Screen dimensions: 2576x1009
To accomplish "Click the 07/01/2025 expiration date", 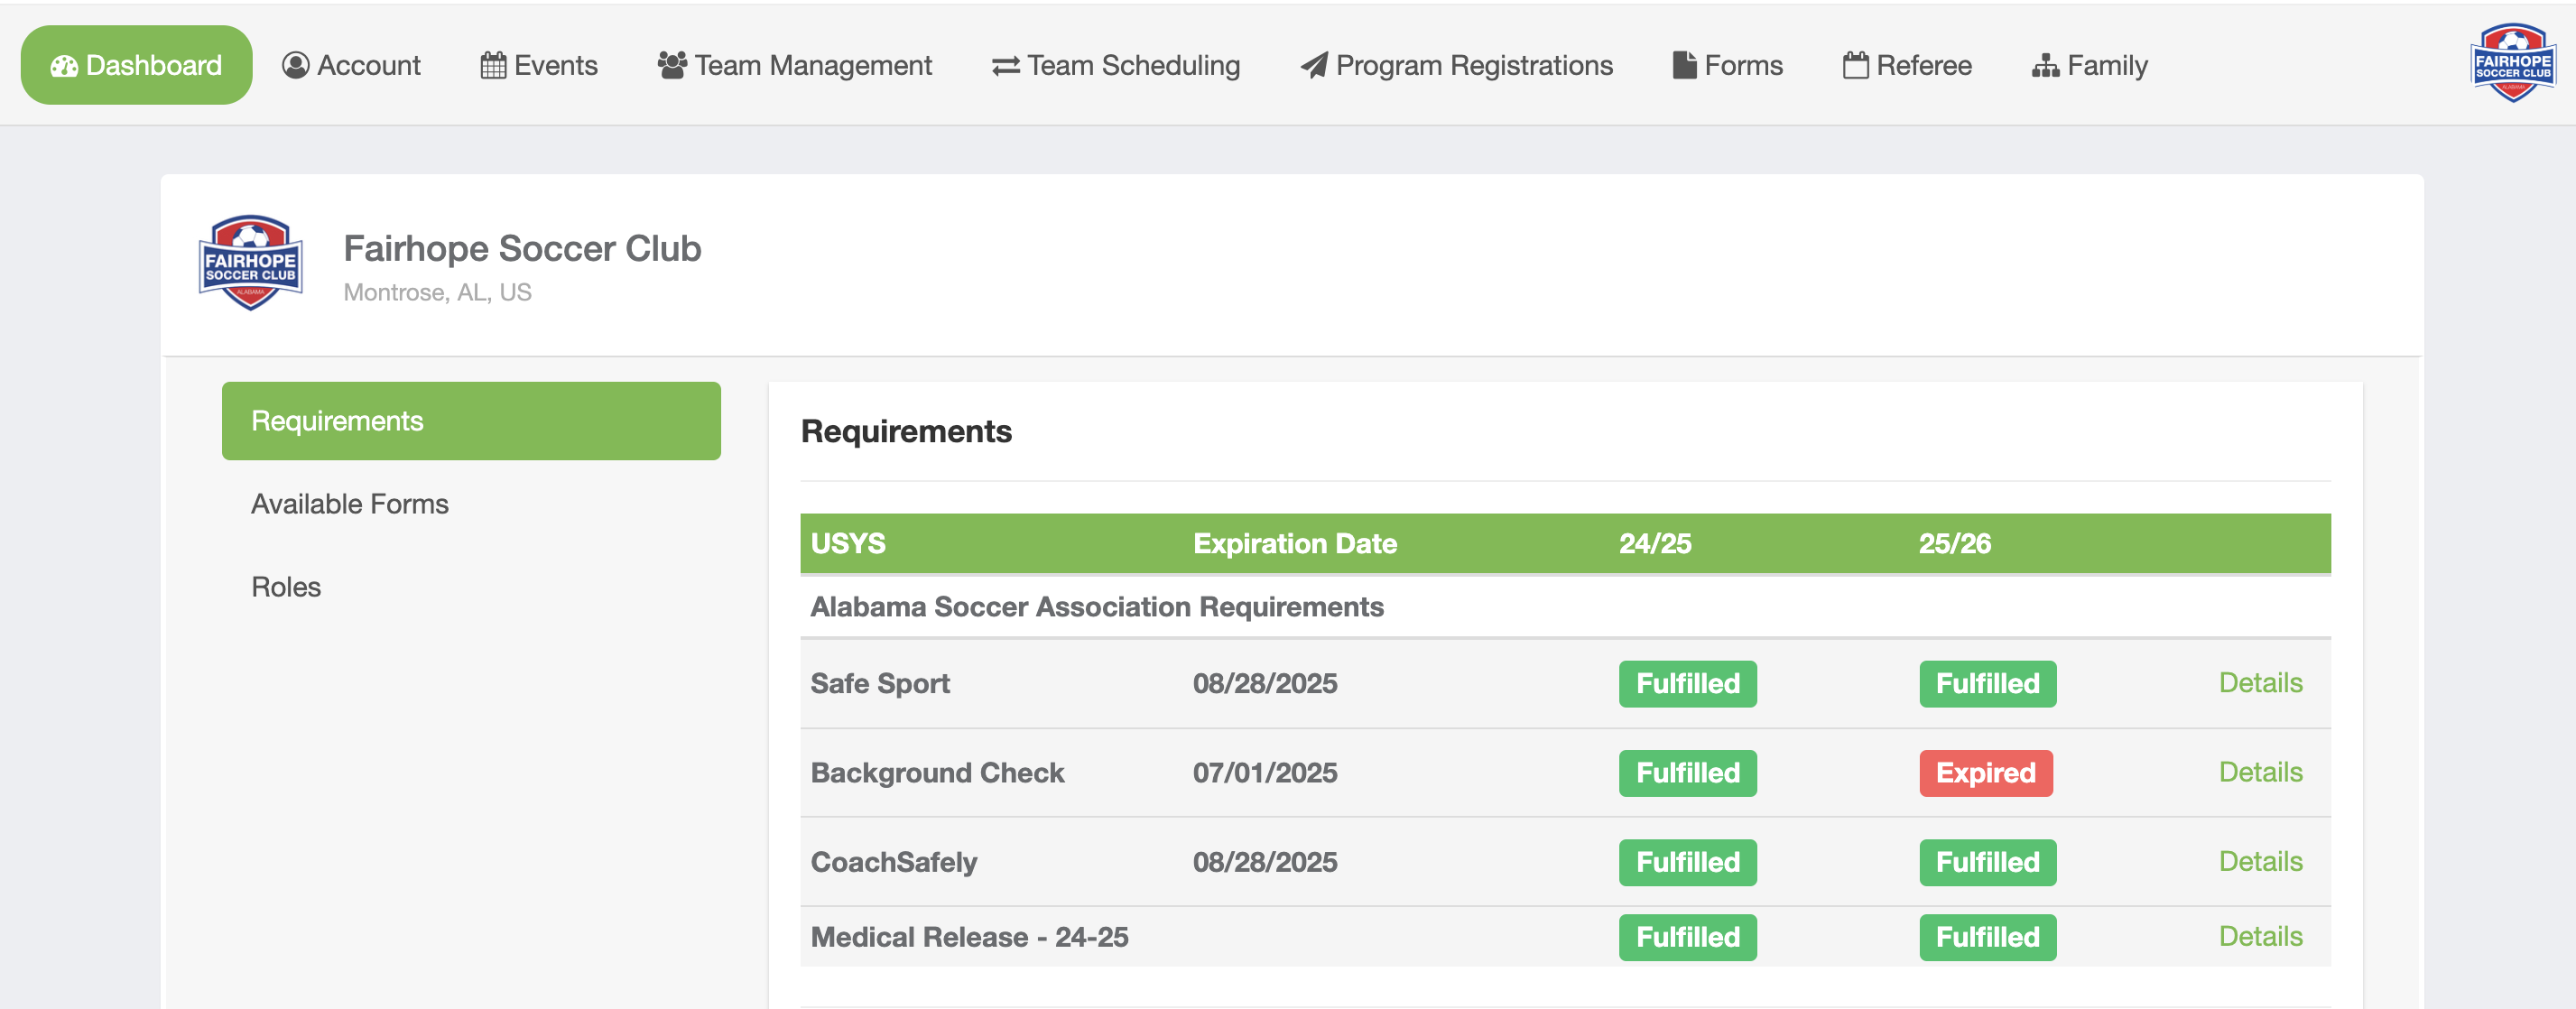I will (1265, 773).
